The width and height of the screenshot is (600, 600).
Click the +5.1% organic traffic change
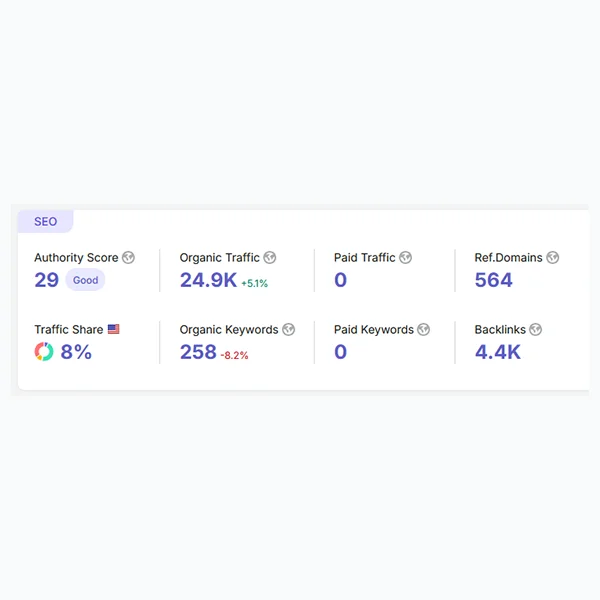click(254, 284)
